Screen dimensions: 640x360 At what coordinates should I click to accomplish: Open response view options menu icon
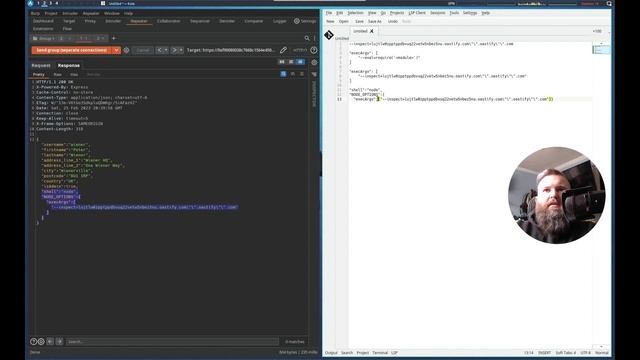pyautogui.click(x=302, y=74)
